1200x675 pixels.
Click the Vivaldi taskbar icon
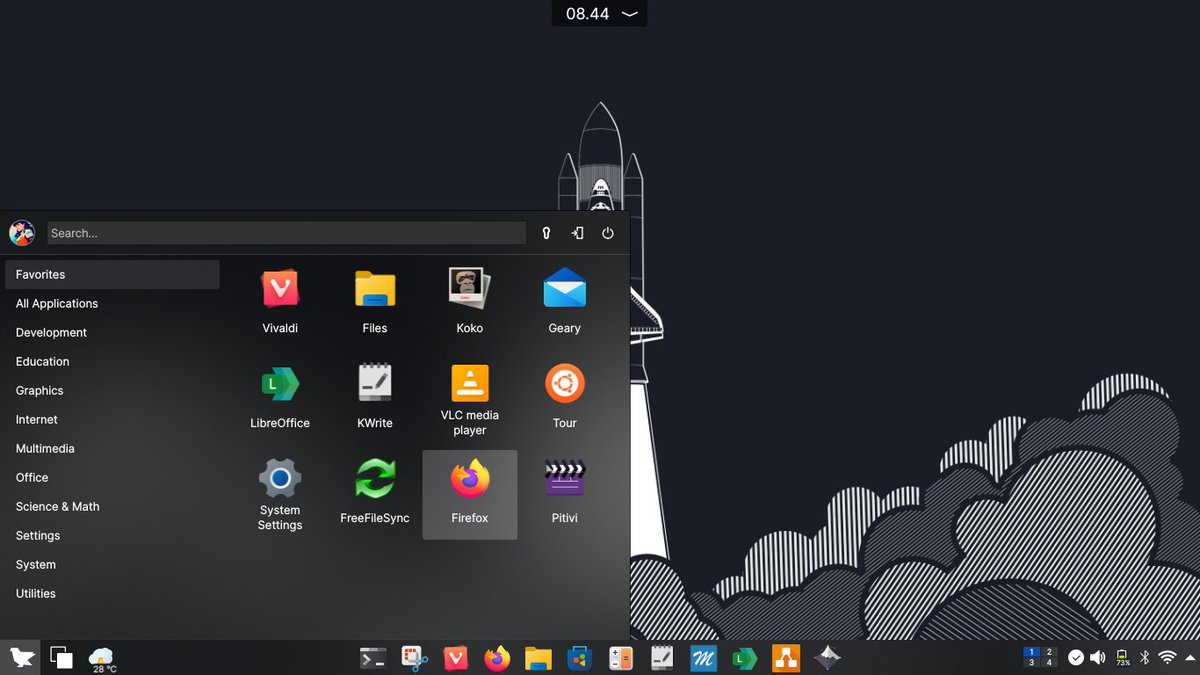456,658
